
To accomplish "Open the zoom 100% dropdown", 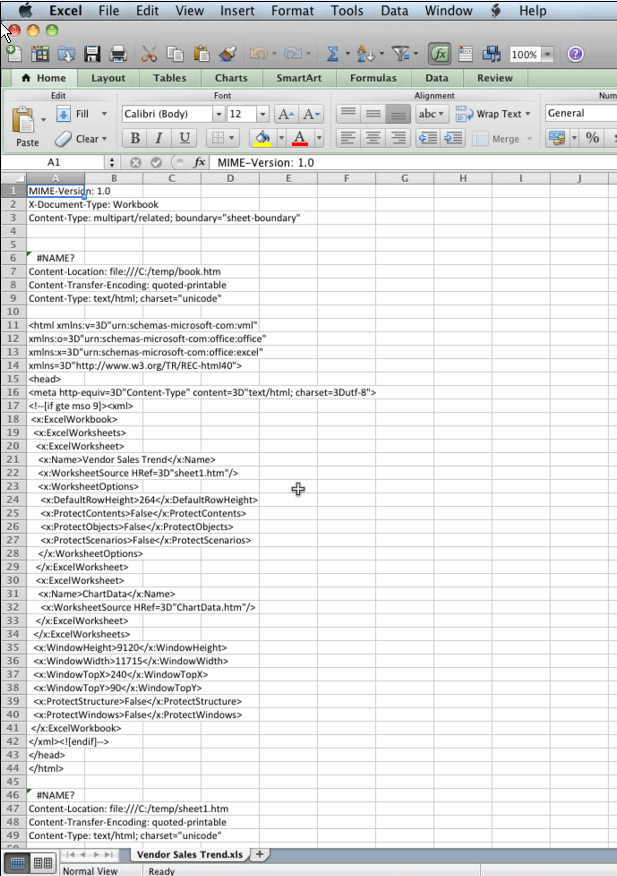I will pyautogui.click(x=548, y=54).
